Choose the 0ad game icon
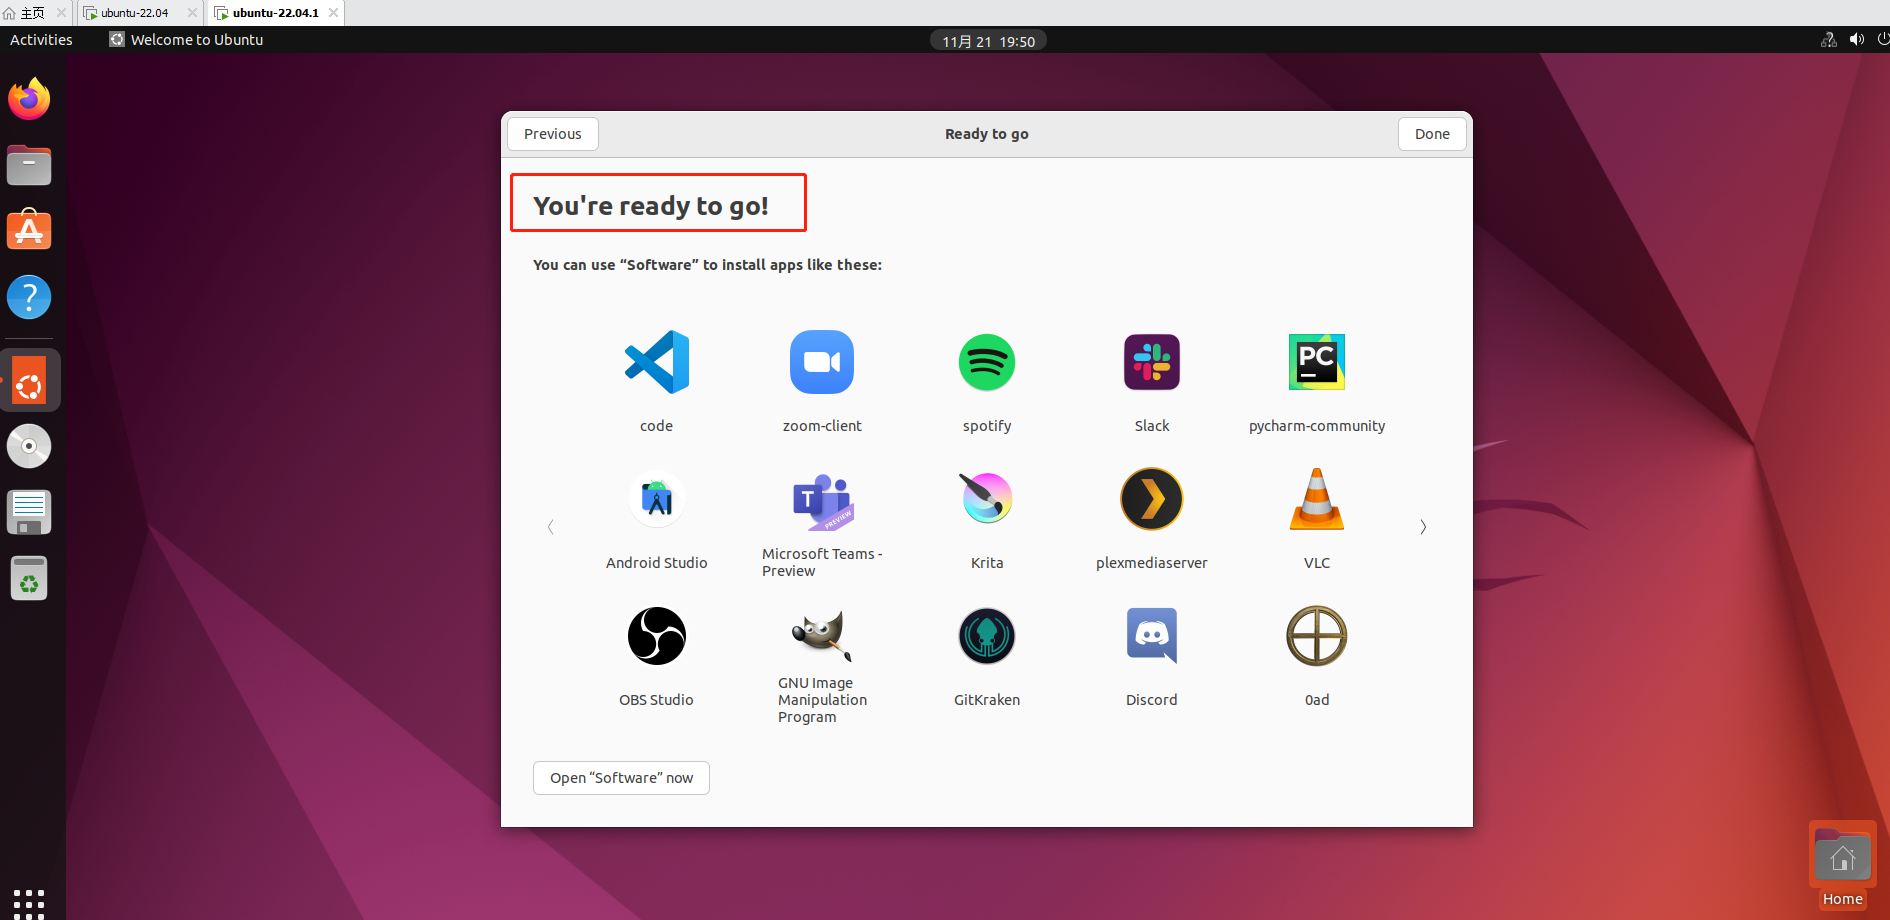The height and width of the screenshot is (920, 1890). (x=1317, y=636)
